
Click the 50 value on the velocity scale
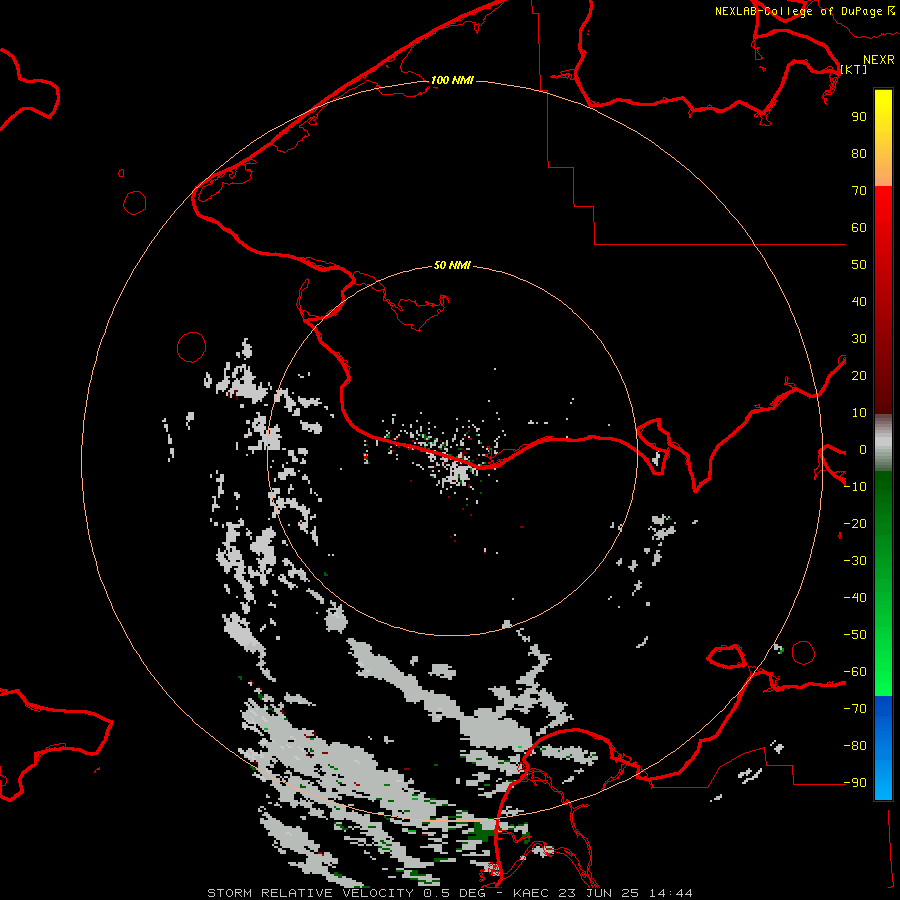click(x=859, y=265)
